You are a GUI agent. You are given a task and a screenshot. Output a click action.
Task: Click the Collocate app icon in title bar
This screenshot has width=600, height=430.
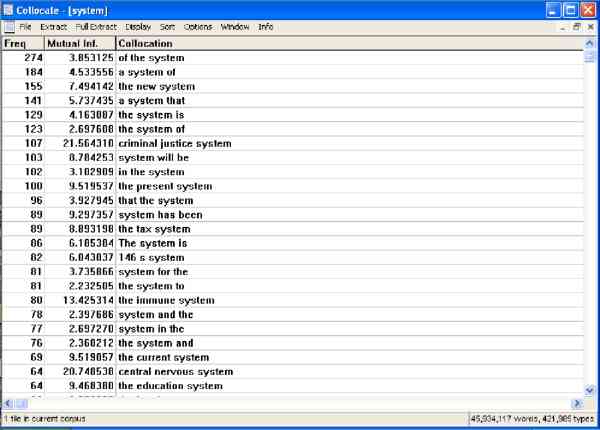(9, 9)
